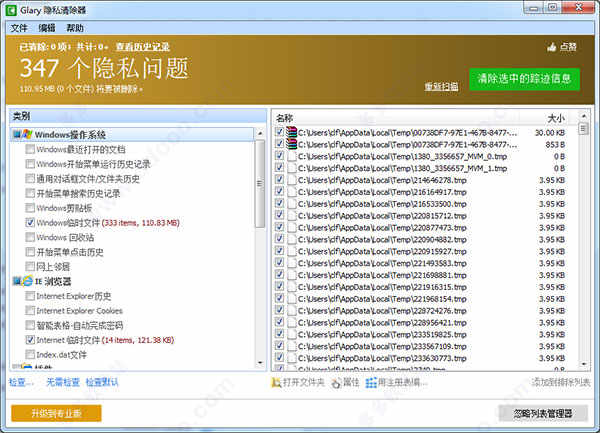Click the 用注册表编辑 registry icon

(371, 382)
